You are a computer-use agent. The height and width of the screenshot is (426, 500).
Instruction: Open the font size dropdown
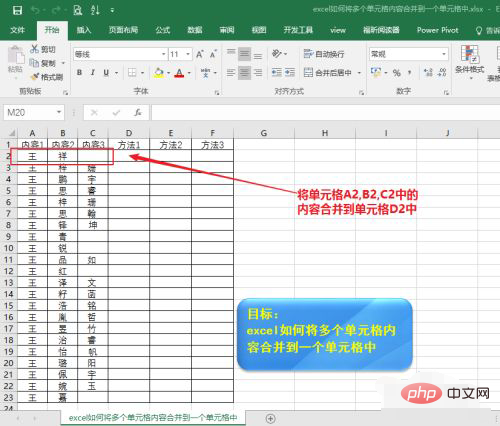click(x=188, y=54)
